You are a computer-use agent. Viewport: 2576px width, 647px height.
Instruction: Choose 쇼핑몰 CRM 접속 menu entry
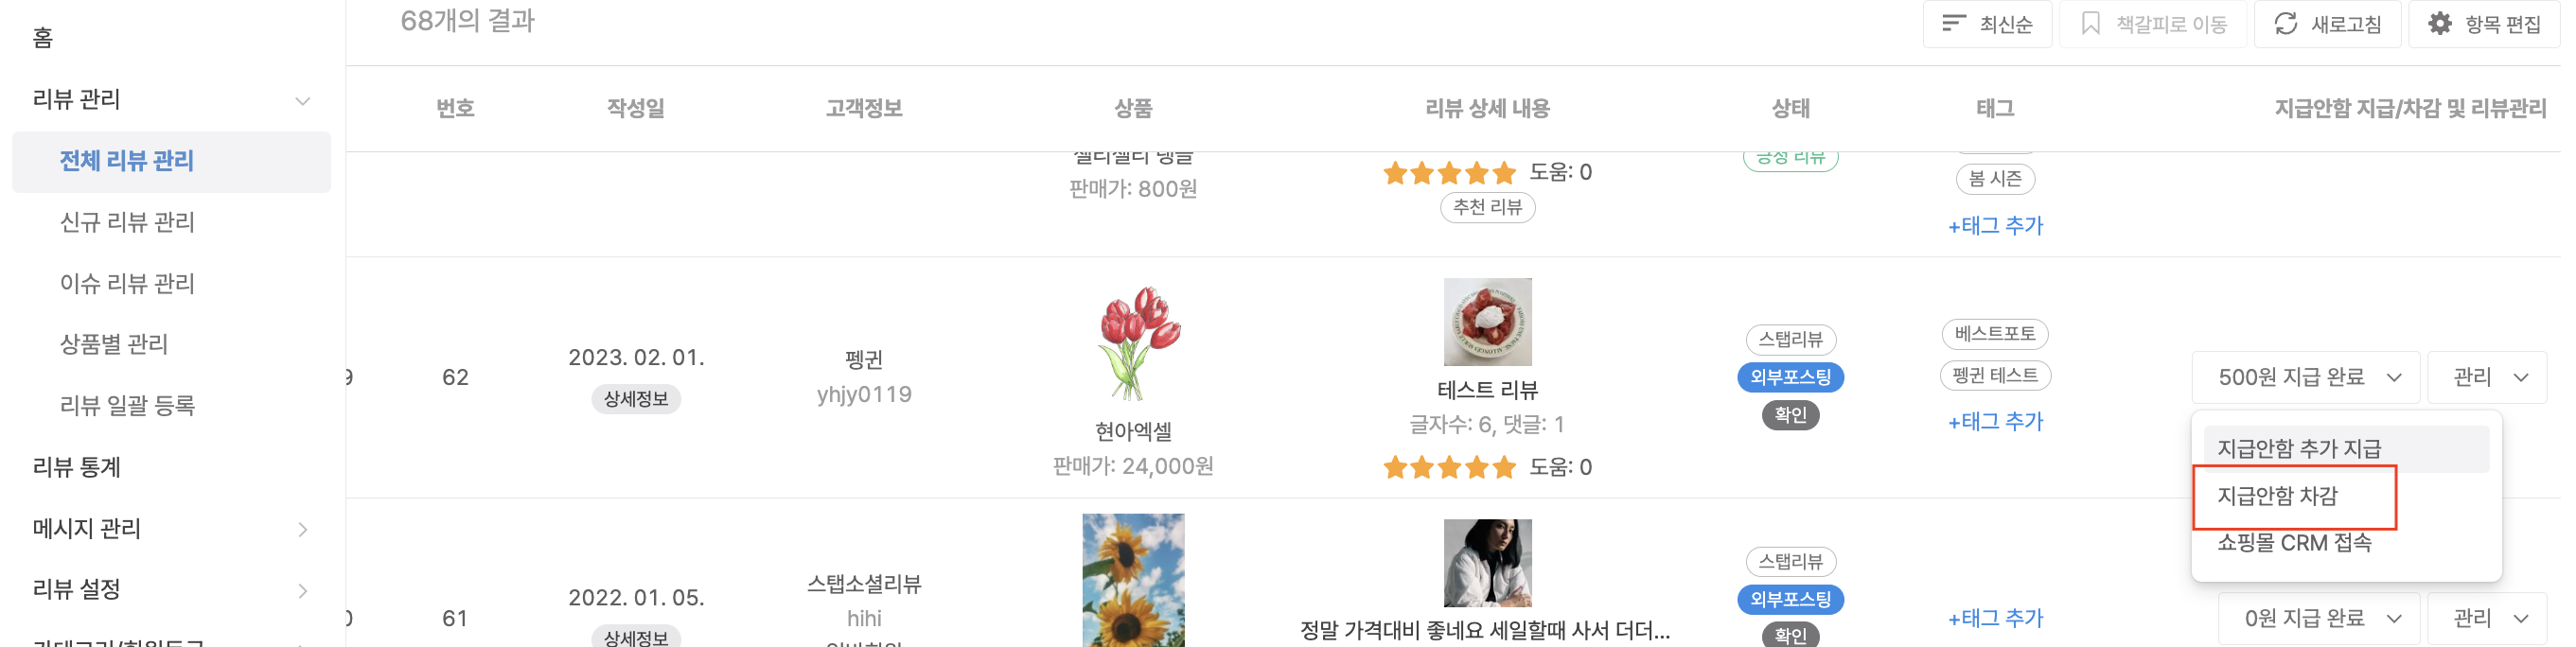pos(2294,543)
